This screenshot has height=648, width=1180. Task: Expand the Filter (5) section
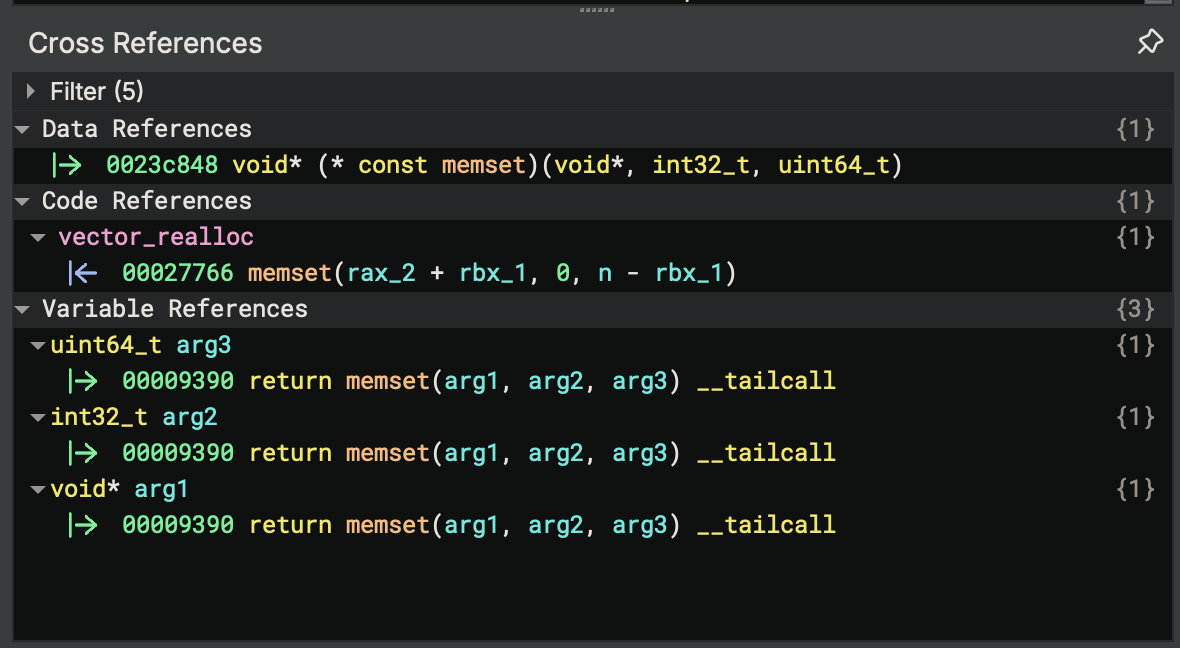click(x=30, y=92)
